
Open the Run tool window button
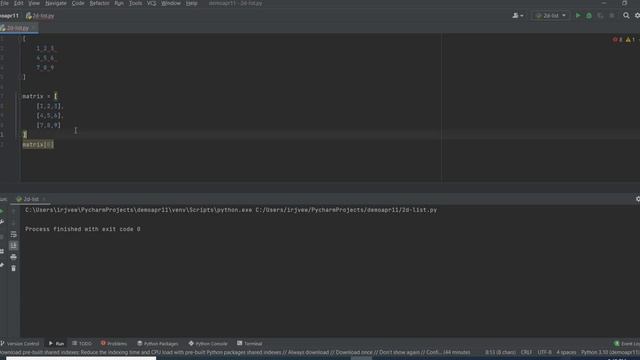(x=56, y=344)
